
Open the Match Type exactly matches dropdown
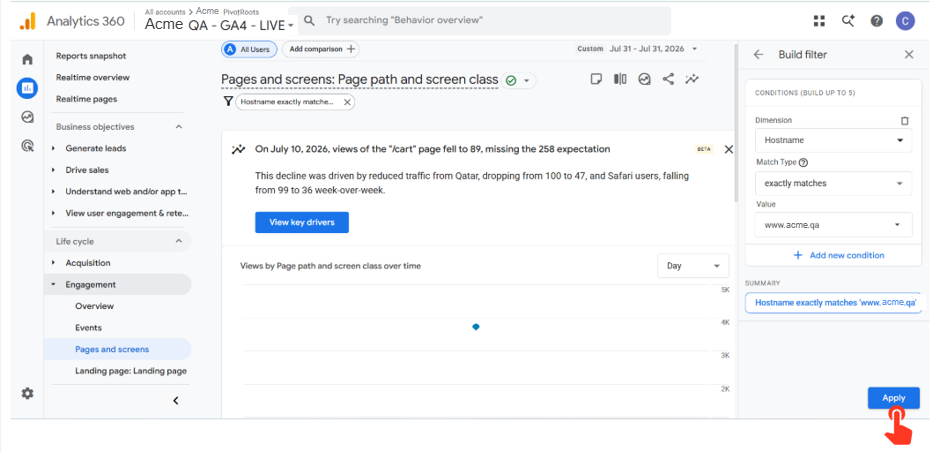pos(833,183)
